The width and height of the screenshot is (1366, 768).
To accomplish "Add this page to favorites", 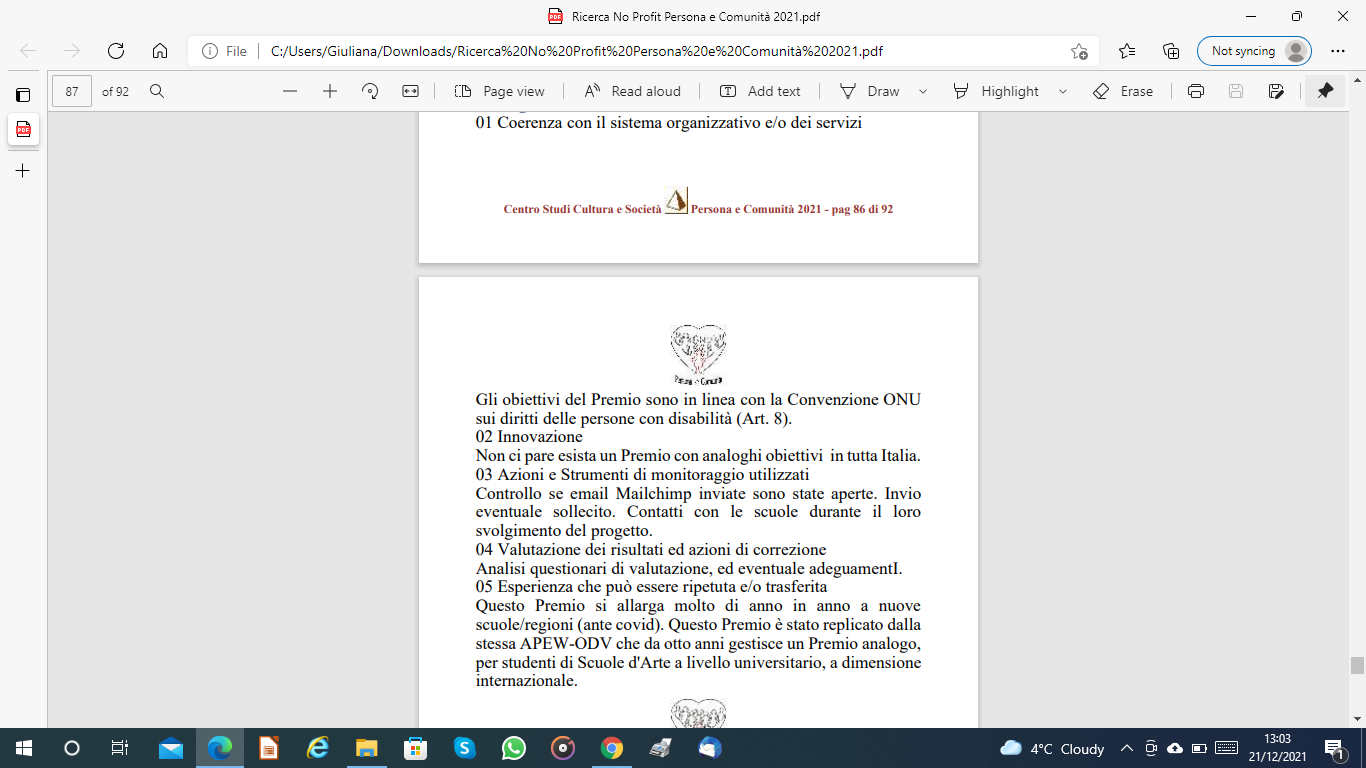I will tap(1079, 51).
